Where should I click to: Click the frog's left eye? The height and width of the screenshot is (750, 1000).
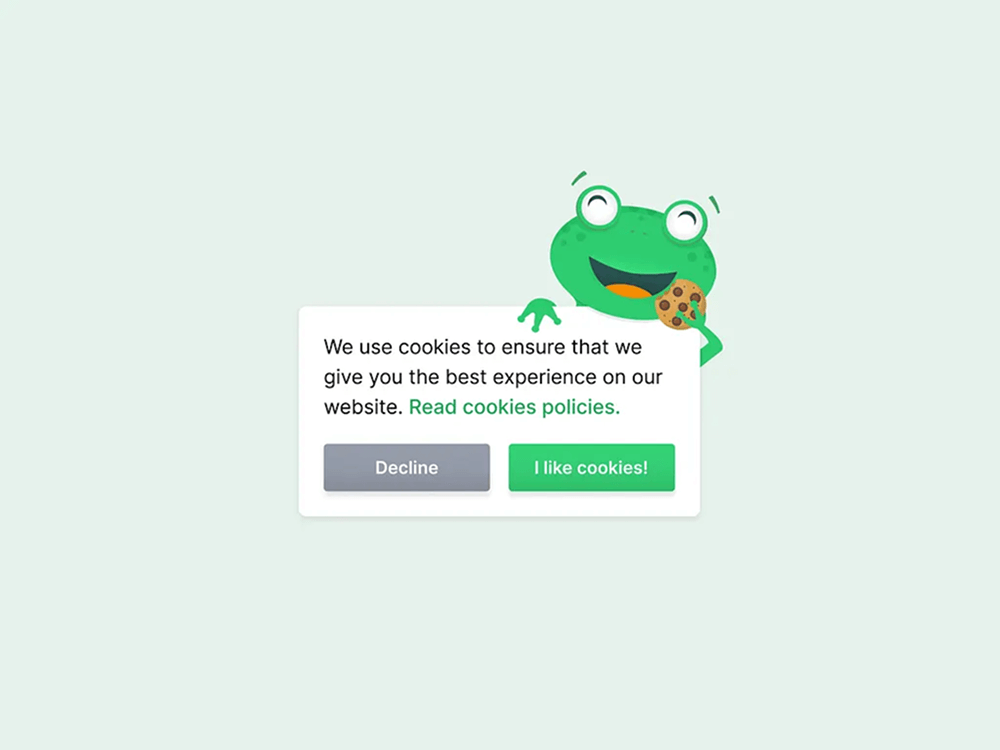coord(599,206)
